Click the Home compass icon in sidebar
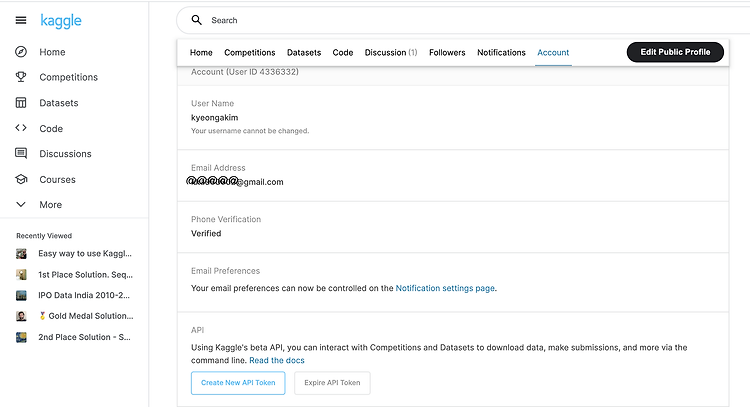The image size is (750, 407). (x=21, y=52)
